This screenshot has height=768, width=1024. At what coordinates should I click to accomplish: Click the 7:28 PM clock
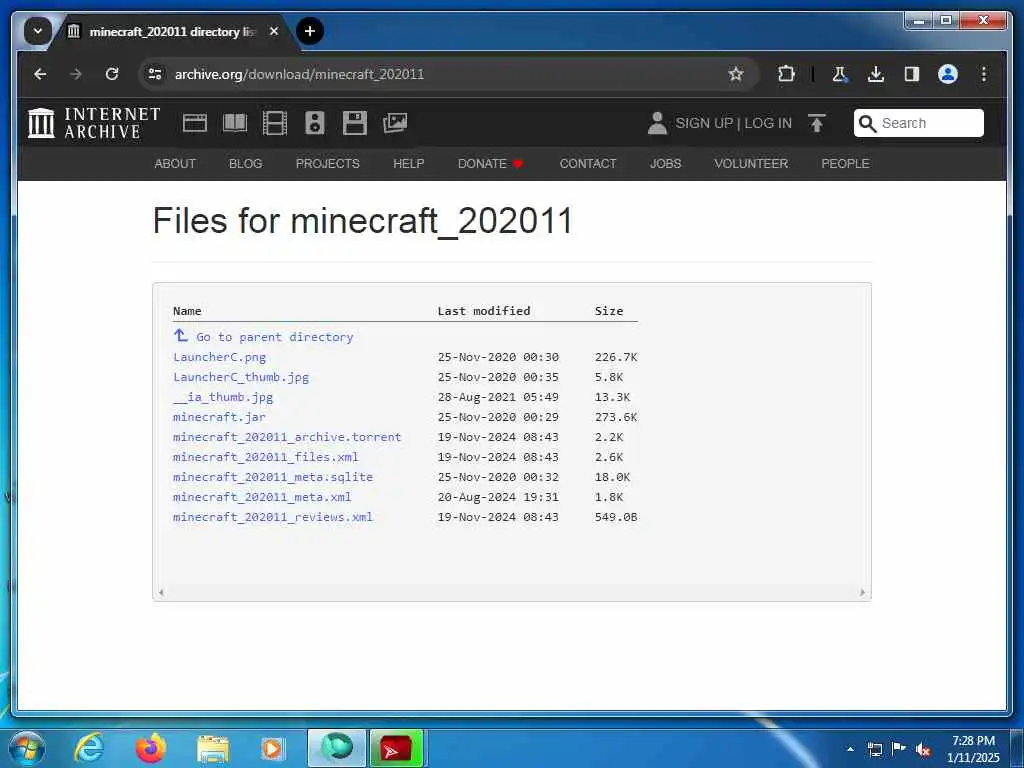tap(973, 741)
